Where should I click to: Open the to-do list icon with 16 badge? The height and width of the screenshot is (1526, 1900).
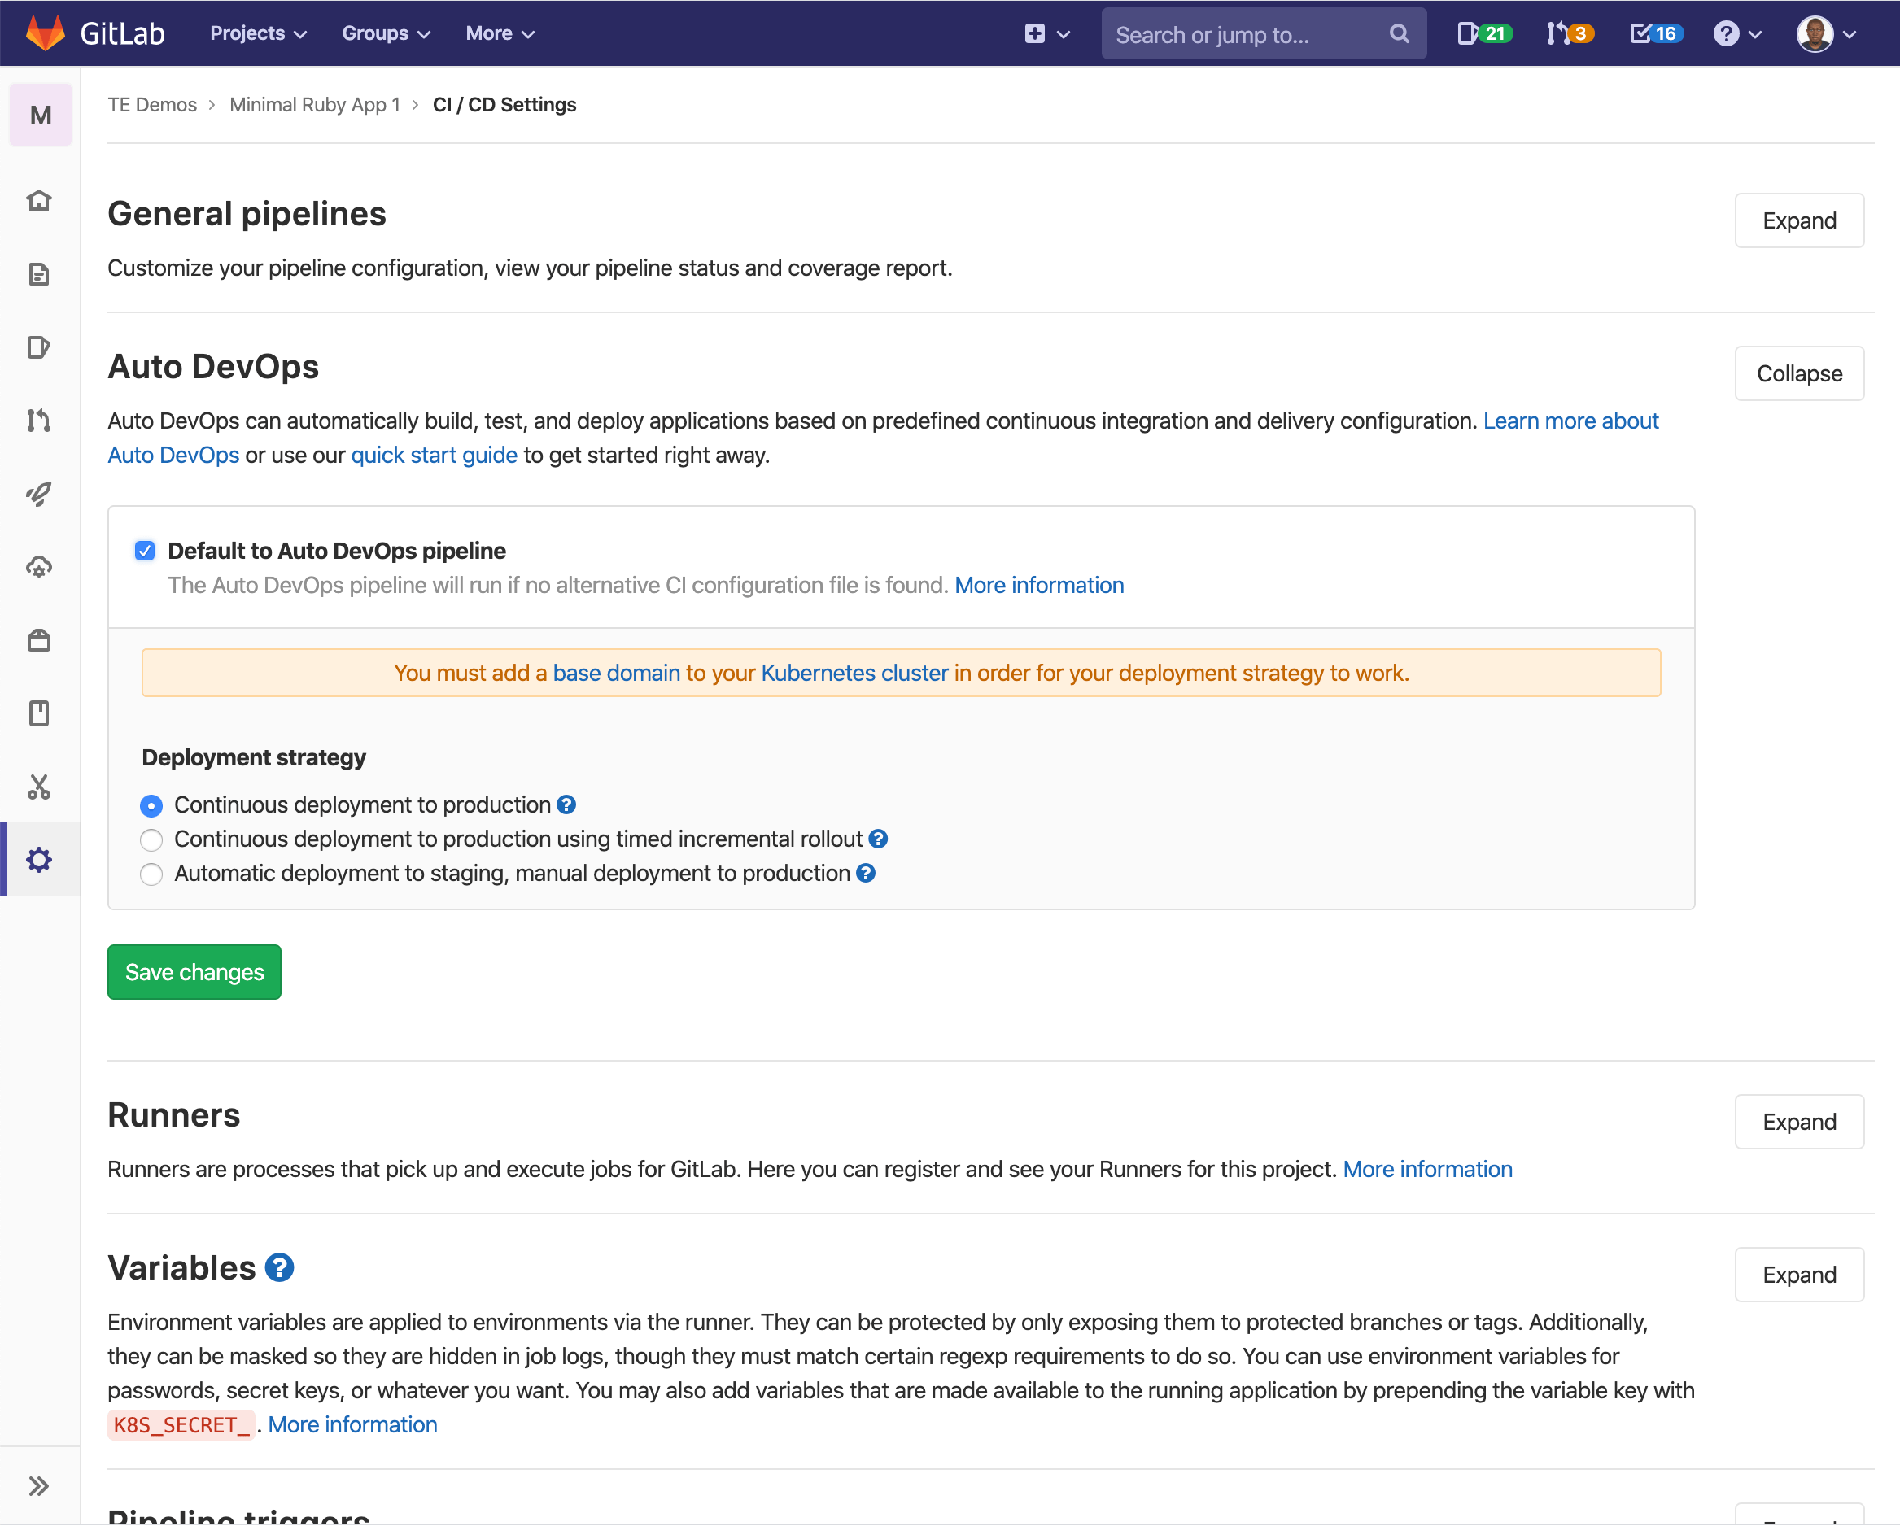pos(1655,34)
